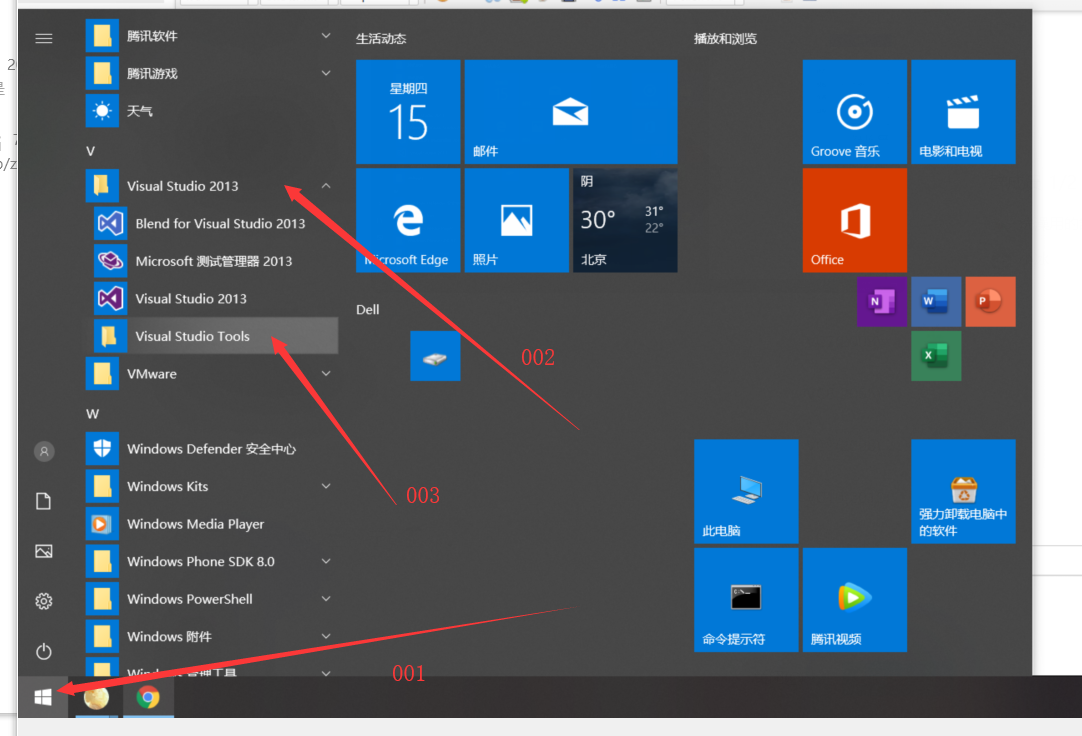Click the W letter index header
Viewport: 1082px width, 736px height.
pos(92,414)
